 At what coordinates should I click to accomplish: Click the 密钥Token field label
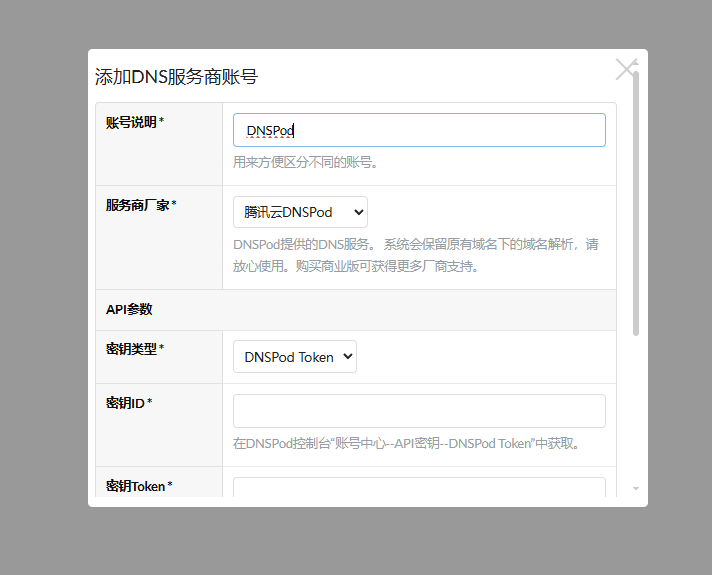pyautogui.click(x=139, y=486)
